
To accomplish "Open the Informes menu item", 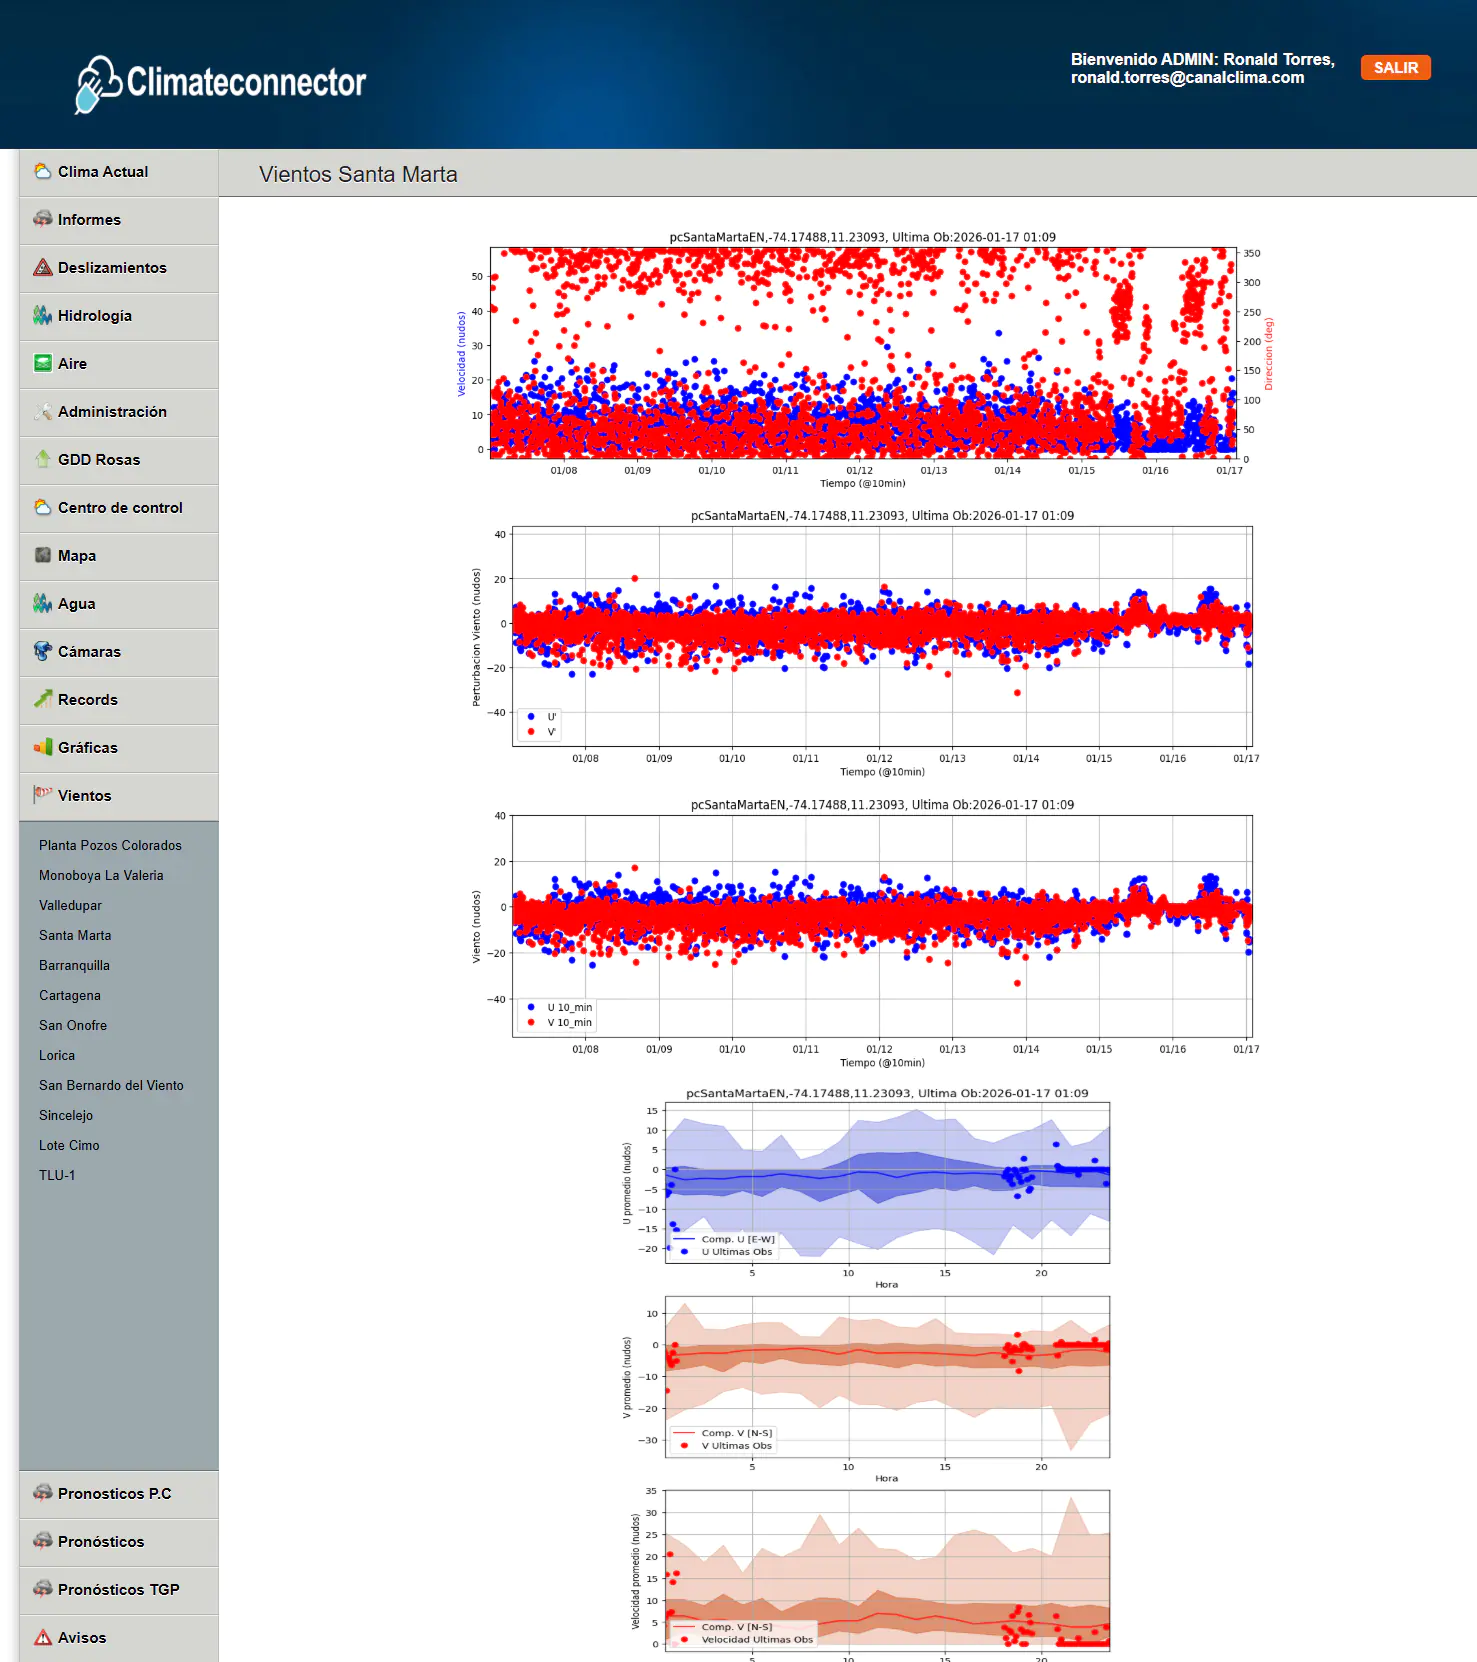I will coord(89,220).
